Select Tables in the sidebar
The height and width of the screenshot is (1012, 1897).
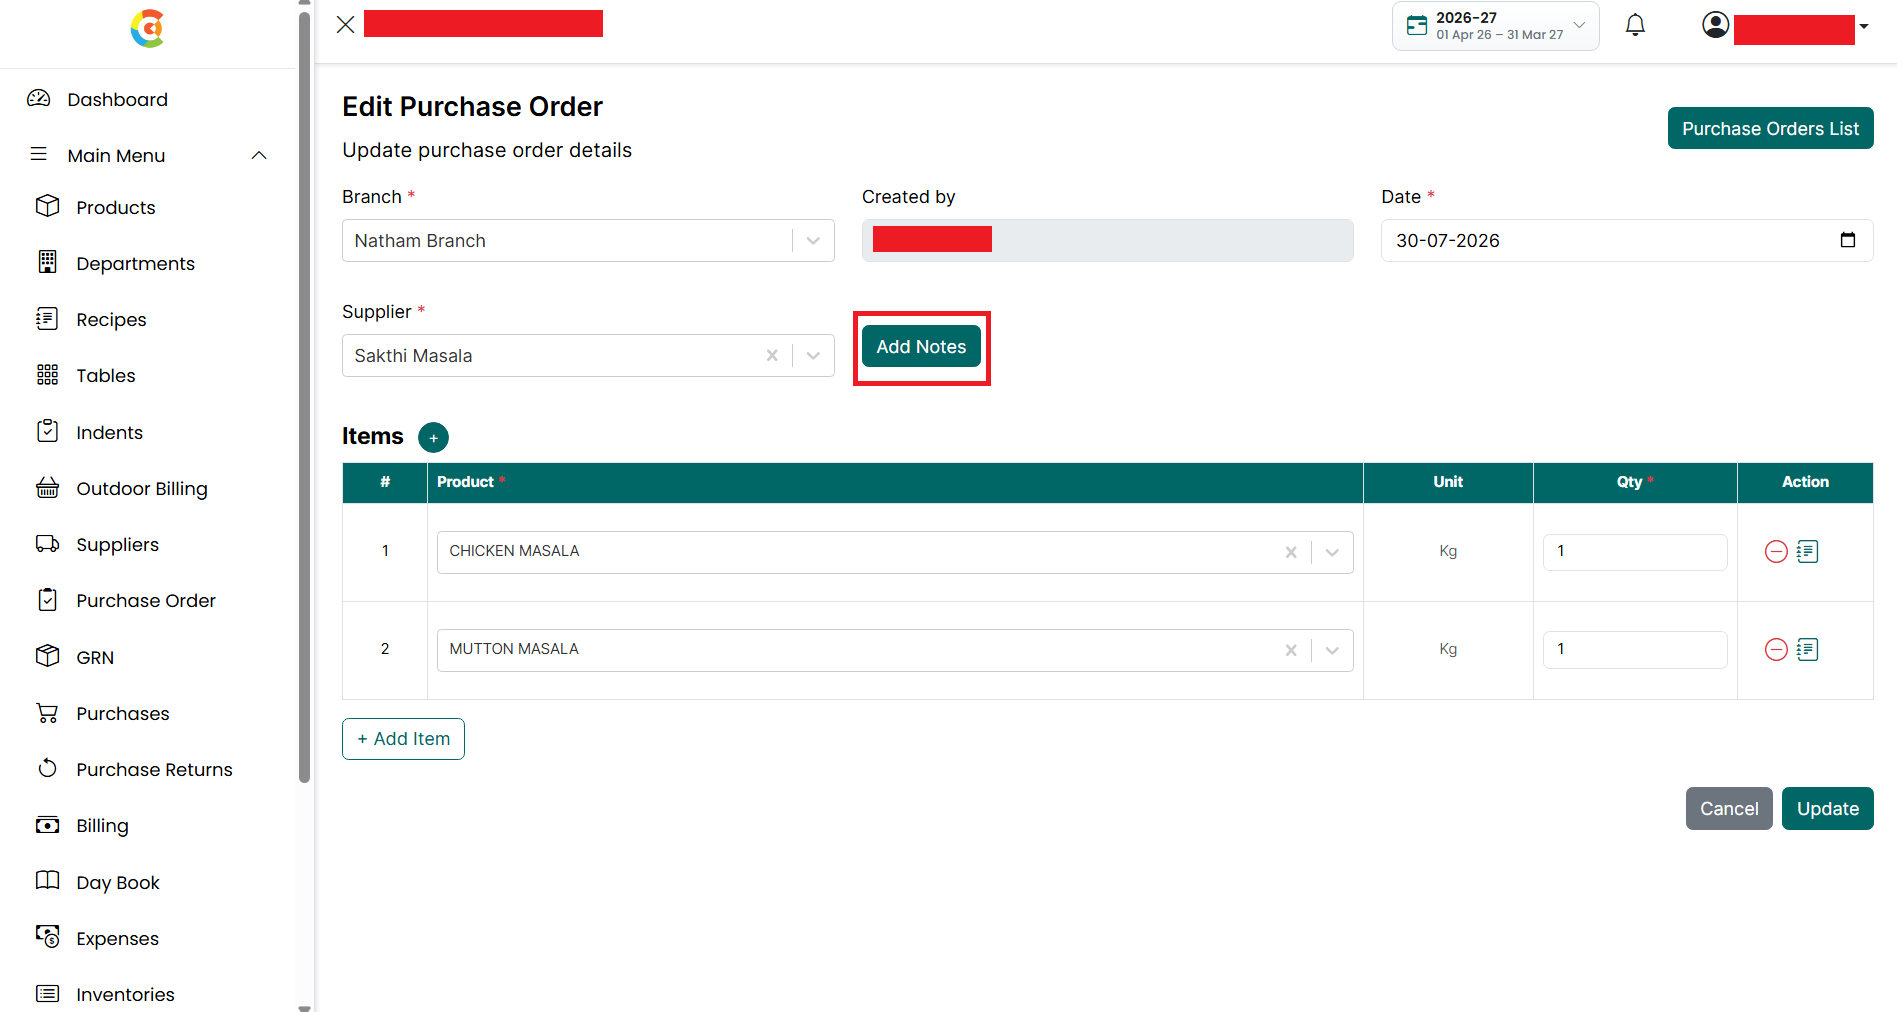[x=106, y=375]
